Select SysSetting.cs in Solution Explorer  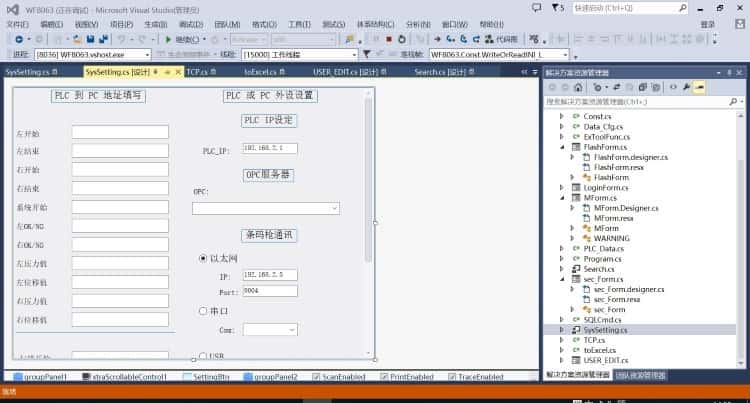[605, 330]
